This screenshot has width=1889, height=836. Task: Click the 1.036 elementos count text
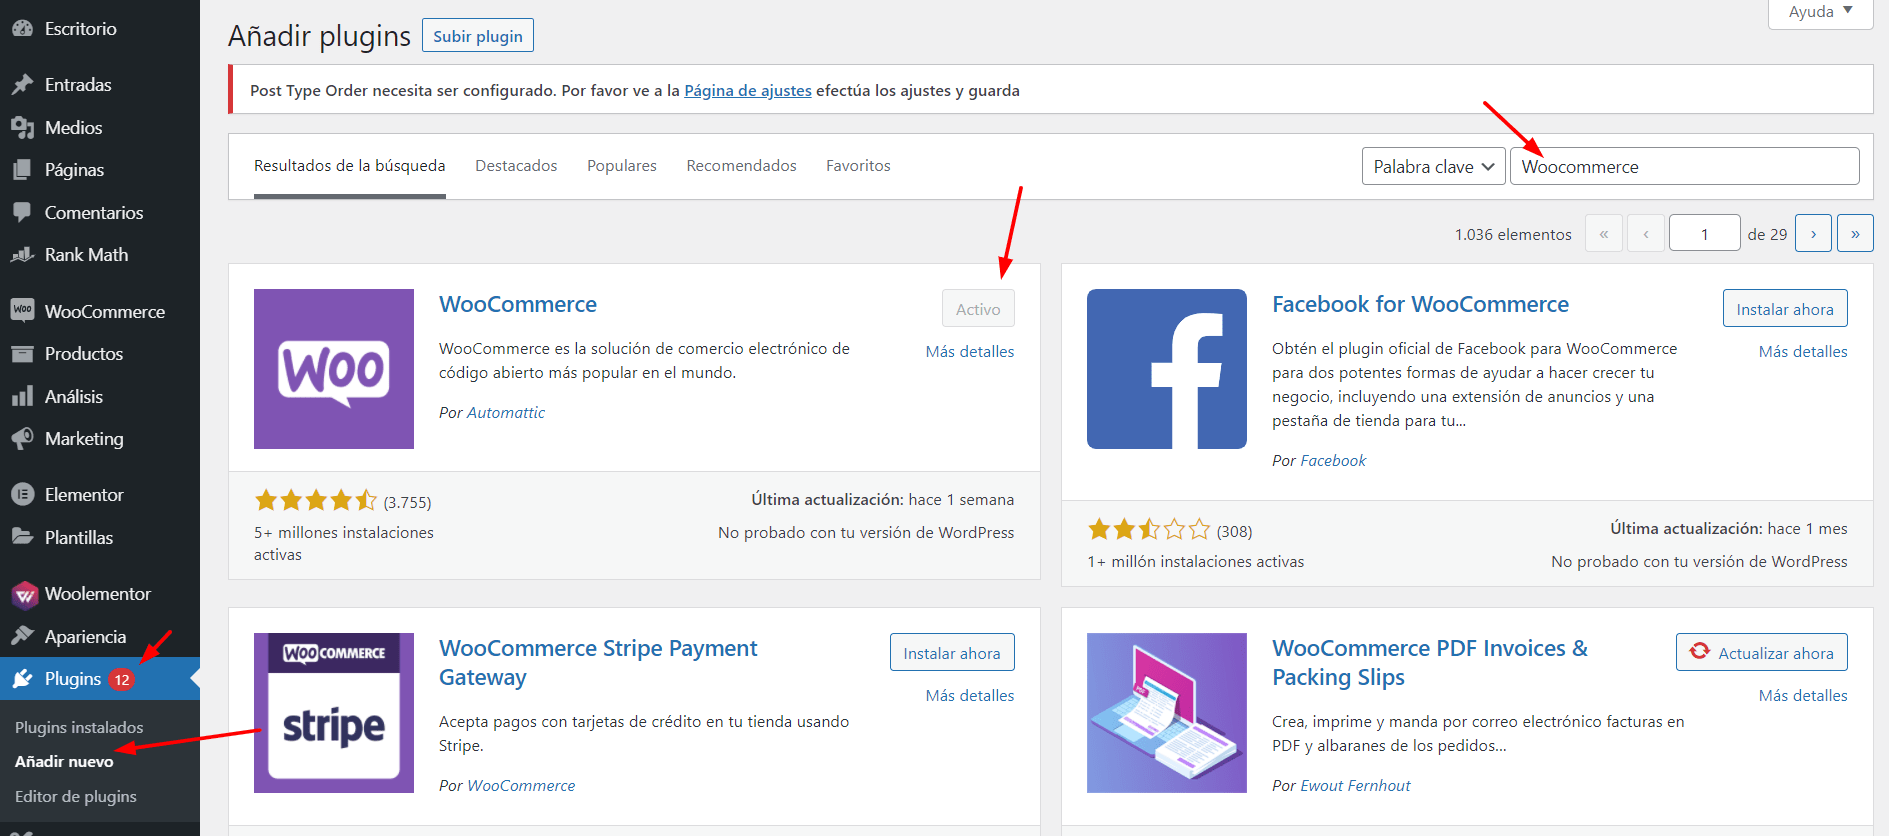[1513, 235]
